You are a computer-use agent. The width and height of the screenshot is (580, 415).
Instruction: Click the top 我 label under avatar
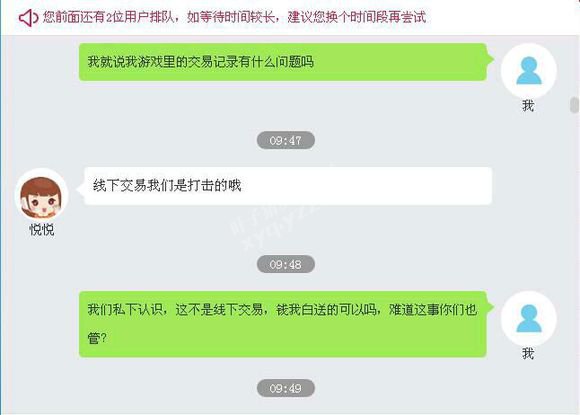point(528,106)
